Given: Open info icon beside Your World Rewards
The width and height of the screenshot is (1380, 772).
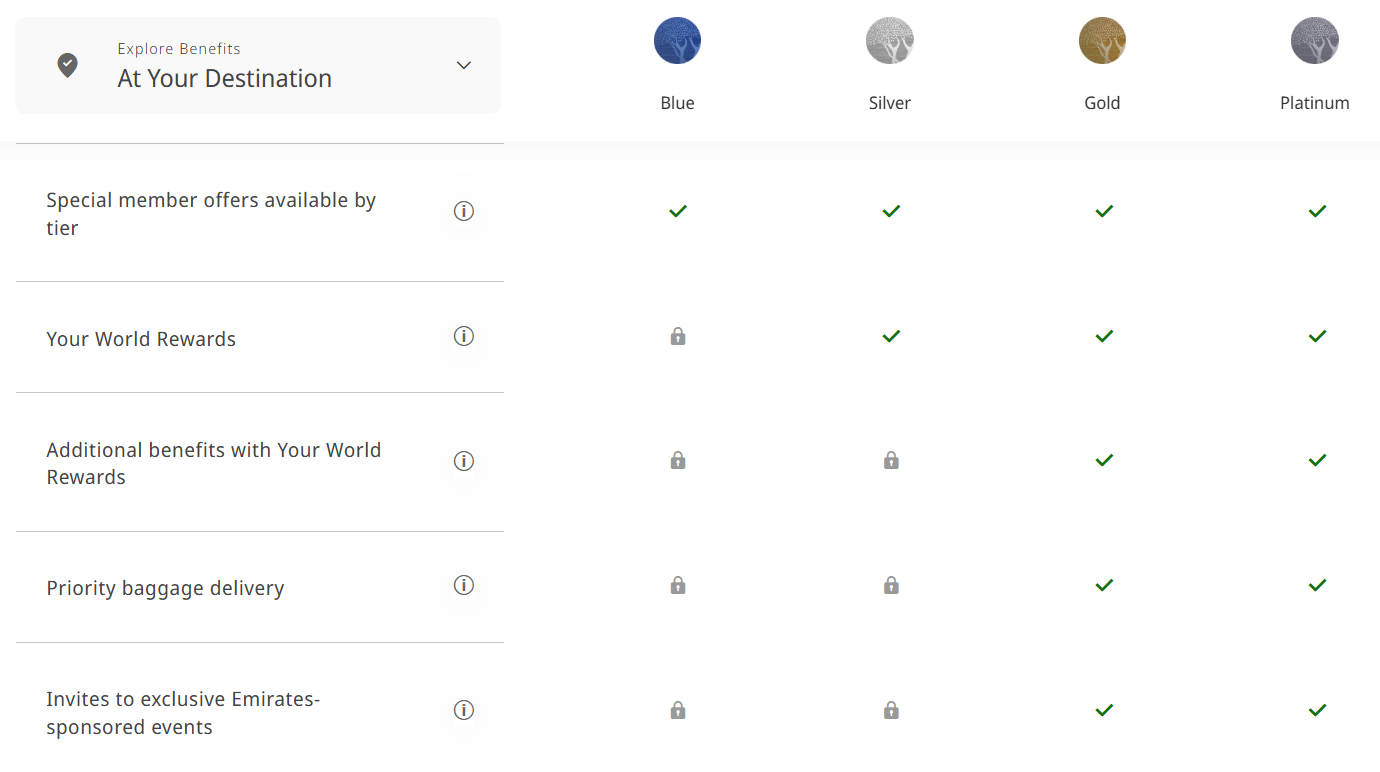Looking at the screenshot, I should tap(463, 336).
